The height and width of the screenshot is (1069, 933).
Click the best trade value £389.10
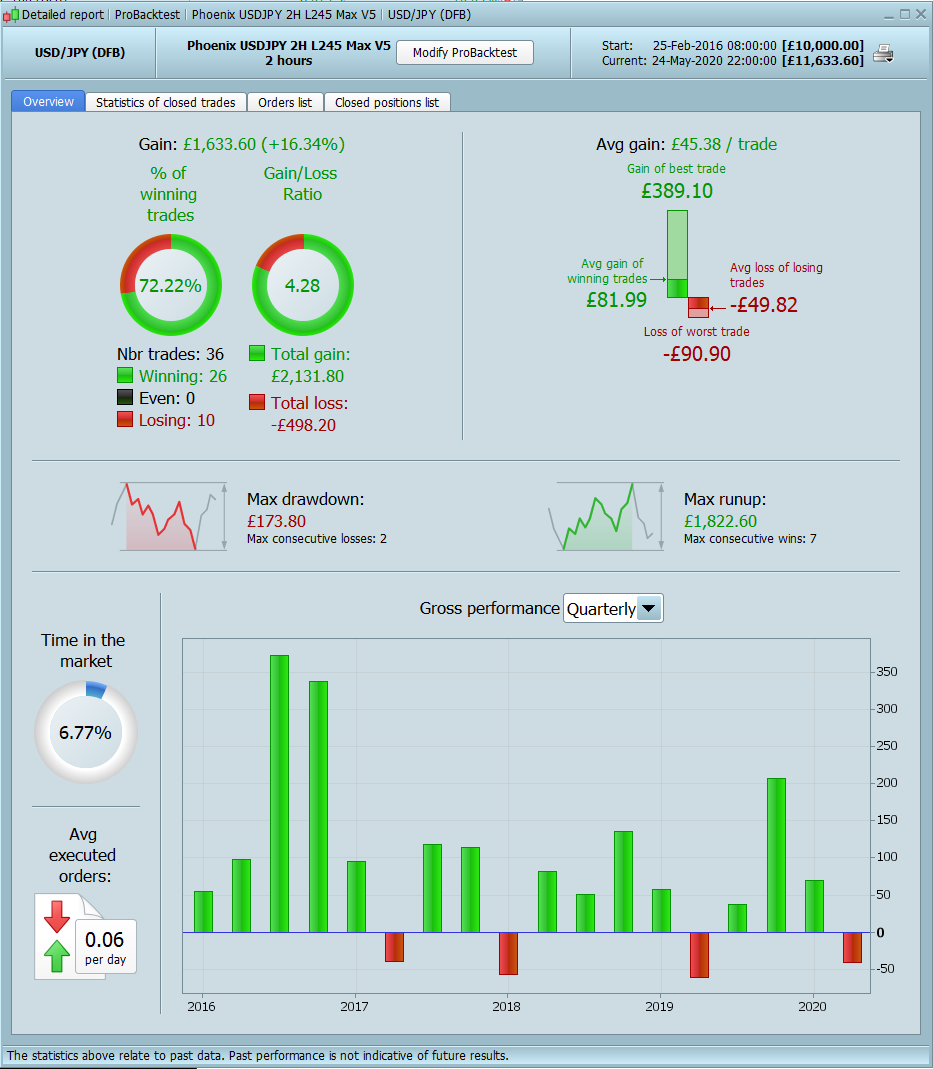[x=677, y=190]
